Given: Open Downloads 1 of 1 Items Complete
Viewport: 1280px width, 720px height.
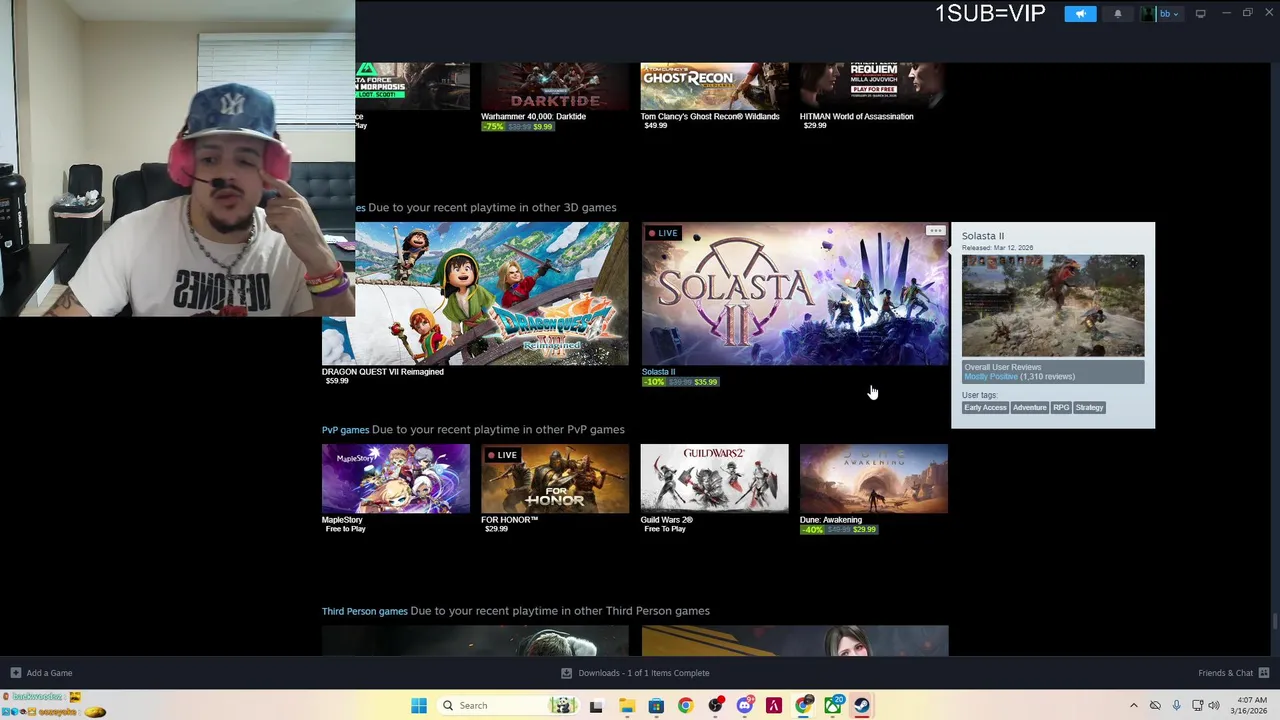Looking at the screenshot, I should click(x=643, y=673).
